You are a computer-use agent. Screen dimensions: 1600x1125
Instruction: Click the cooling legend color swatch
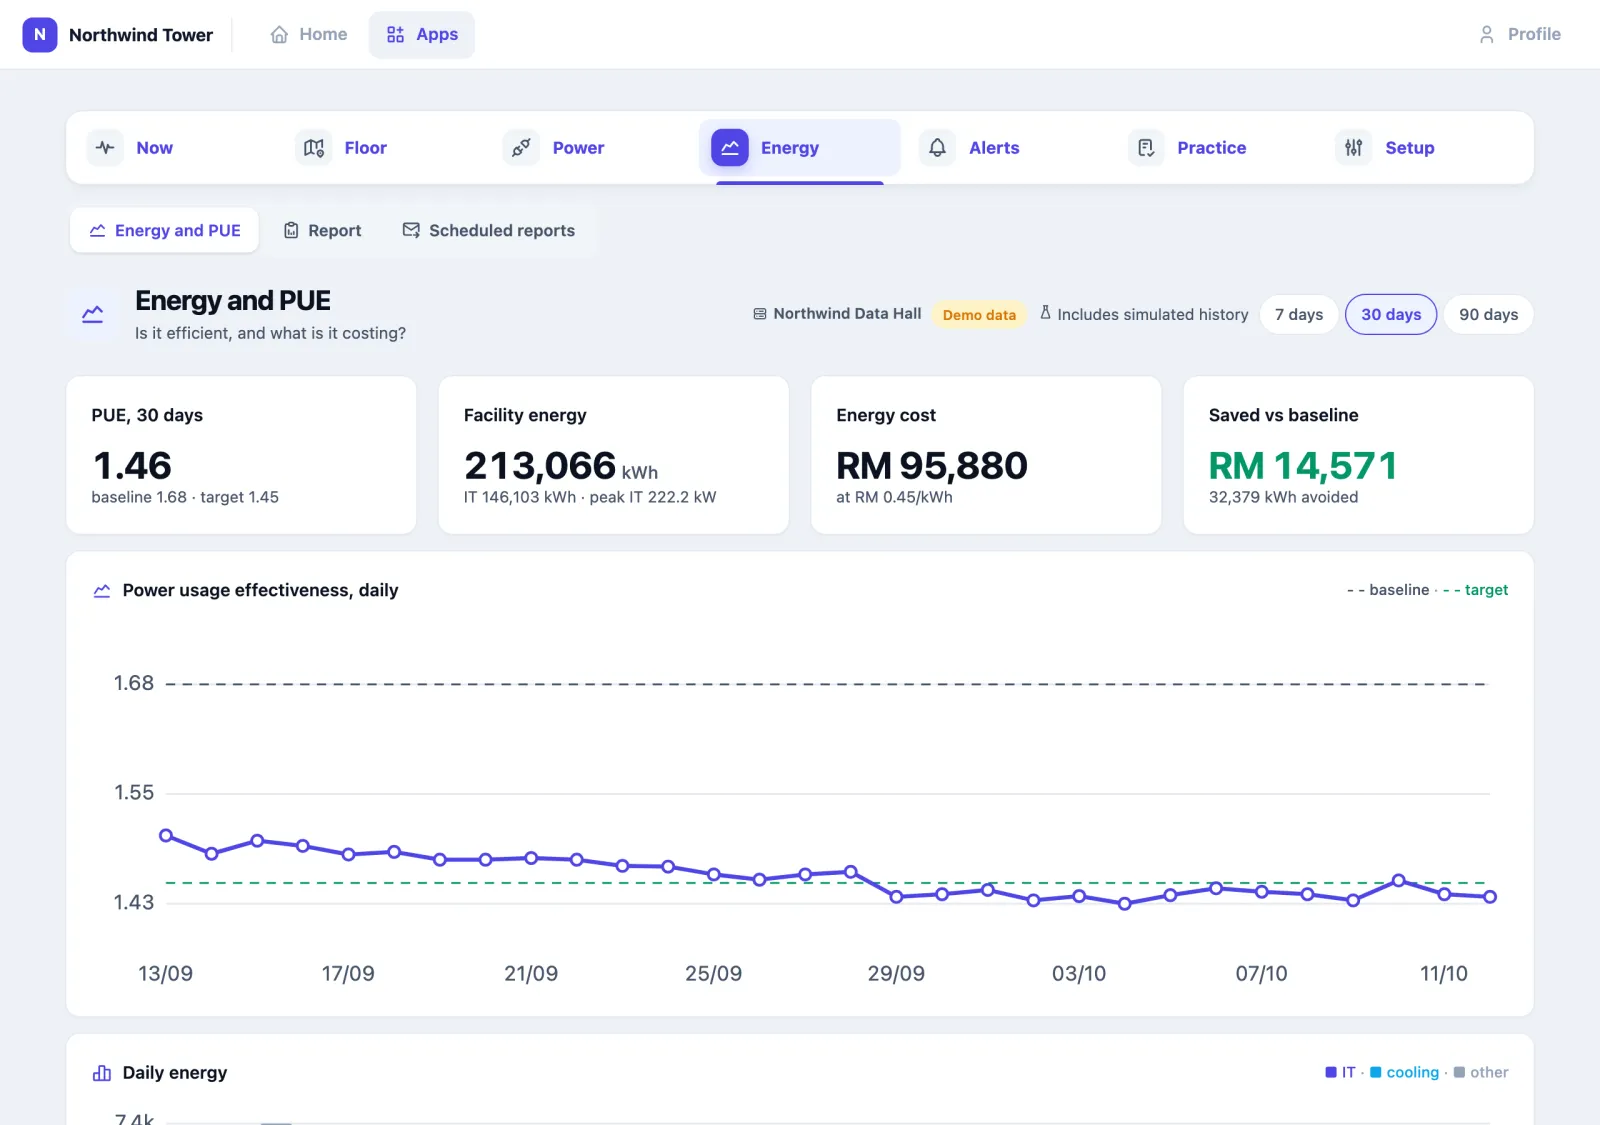click(x=1376, y=1073)
